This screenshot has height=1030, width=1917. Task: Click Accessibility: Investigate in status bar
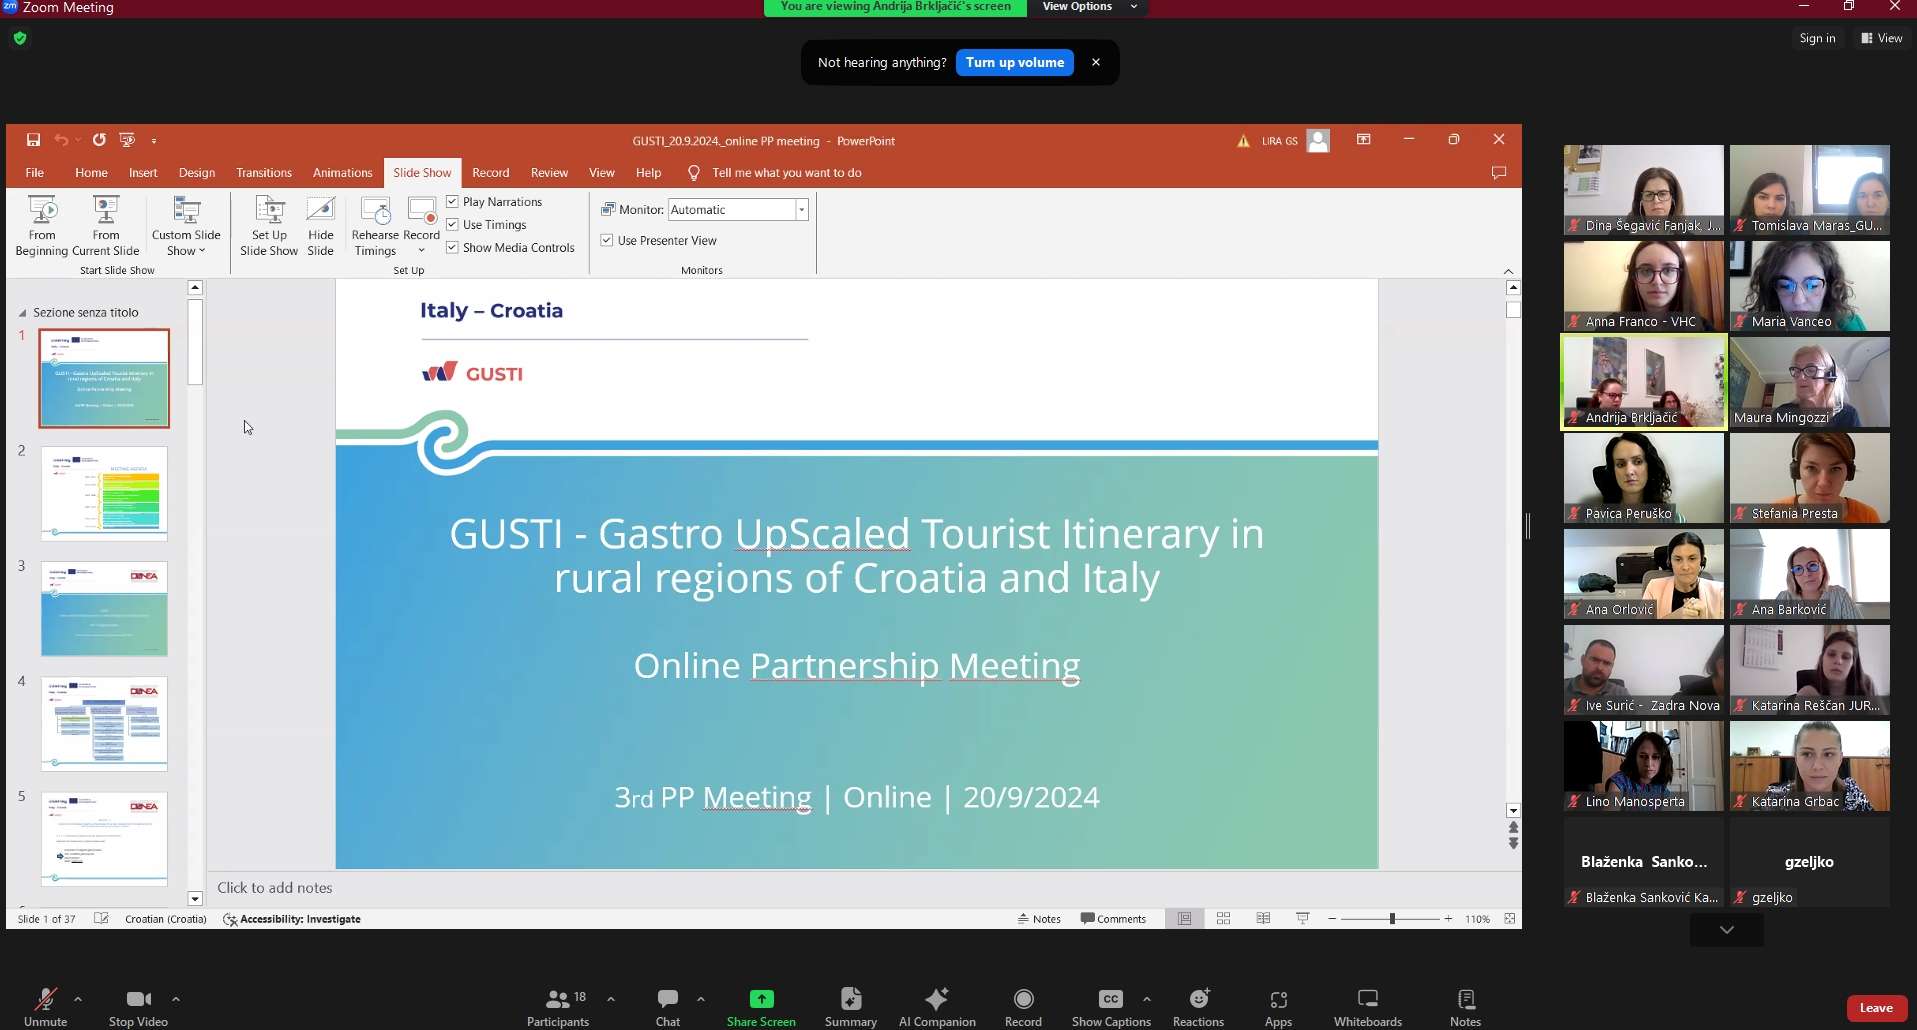(292, 918)
